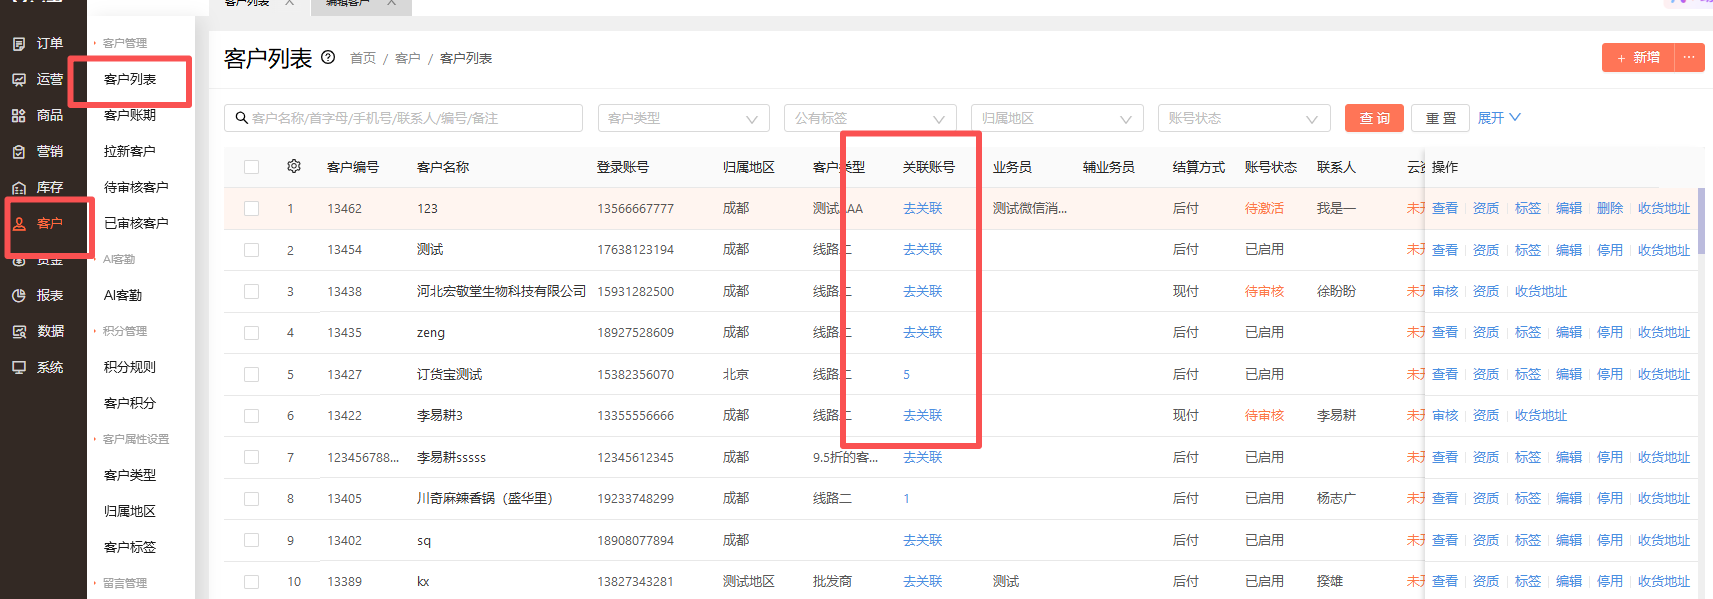Open 积分规则 in the submenu
This screenshot has width=1713, height=599.
[x=130, y=367]
